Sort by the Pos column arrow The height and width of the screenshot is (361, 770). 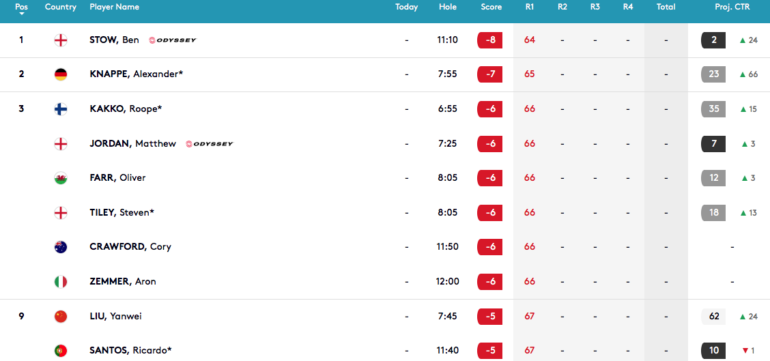pyautogui.click(x=21, y=14)
